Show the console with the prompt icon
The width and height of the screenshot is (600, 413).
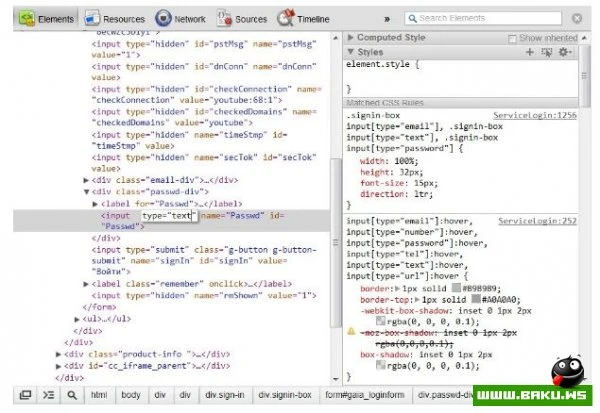[x=48, y=395]
